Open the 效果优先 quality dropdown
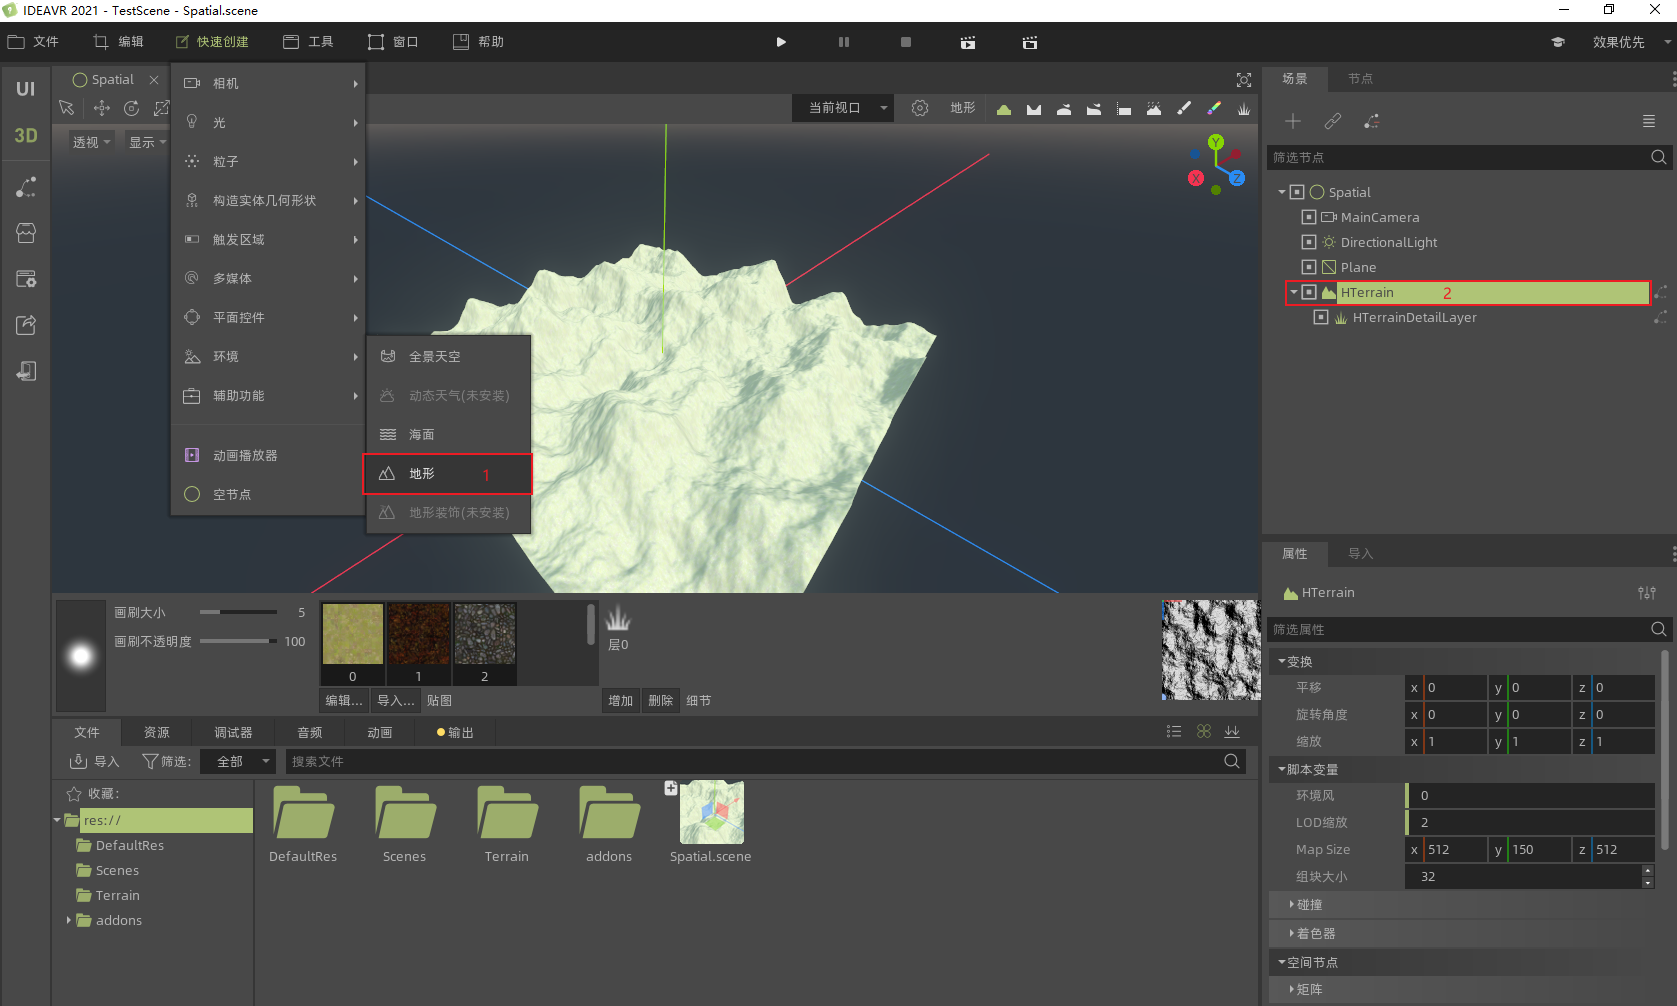1677x1006 pixels. coord(1631,42)
